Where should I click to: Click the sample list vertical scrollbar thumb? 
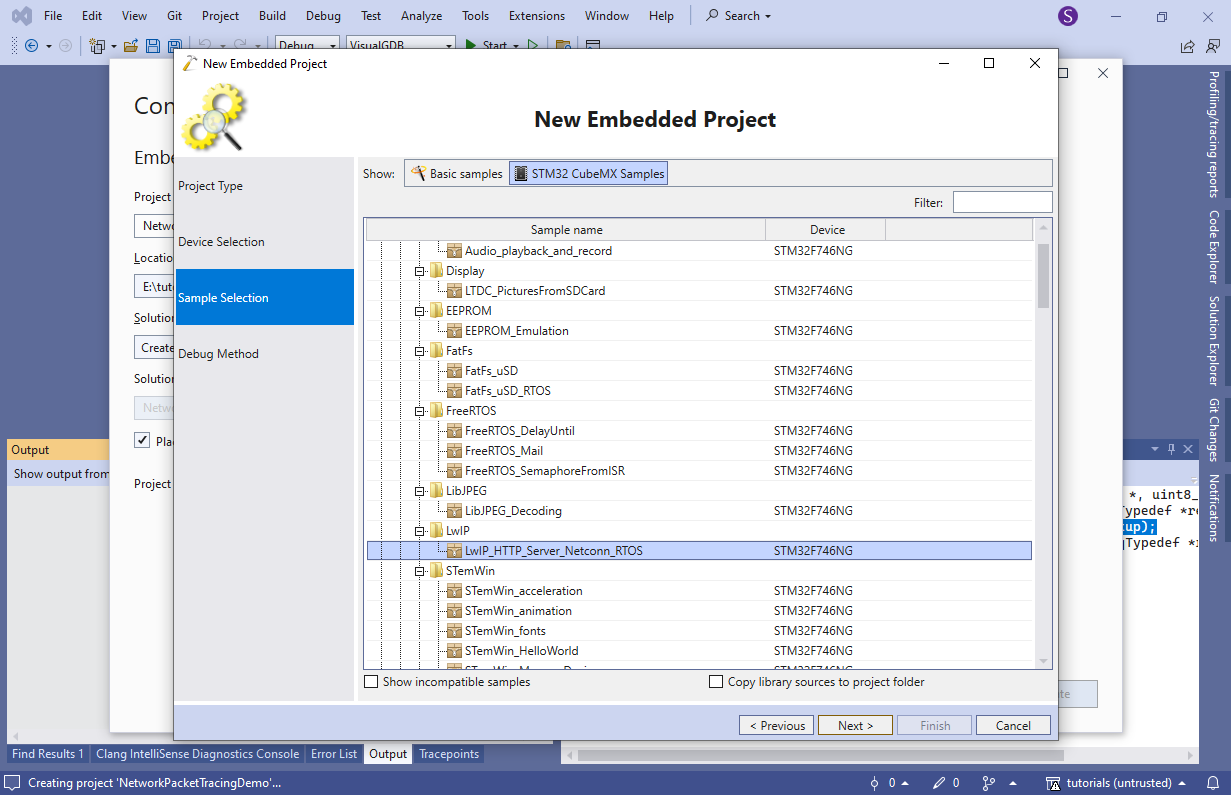click(x=1043, y=275)
